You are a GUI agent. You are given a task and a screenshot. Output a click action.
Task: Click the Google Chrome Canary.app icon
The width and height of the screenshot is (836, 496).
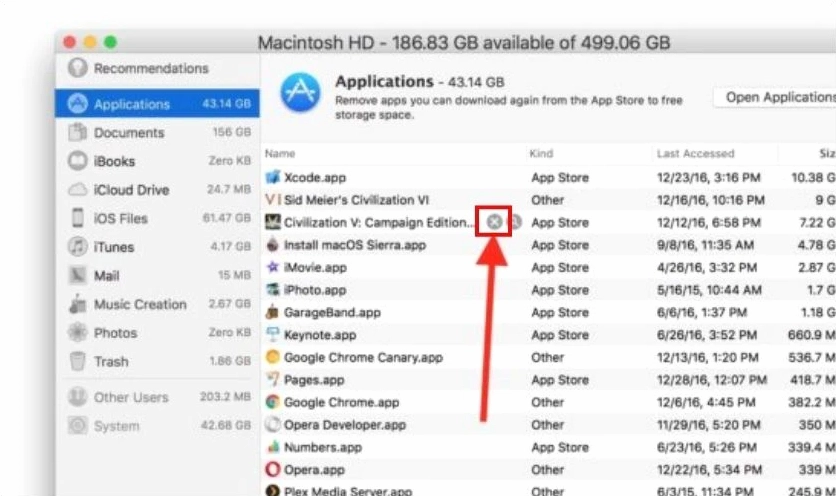[x=273, y=357]
